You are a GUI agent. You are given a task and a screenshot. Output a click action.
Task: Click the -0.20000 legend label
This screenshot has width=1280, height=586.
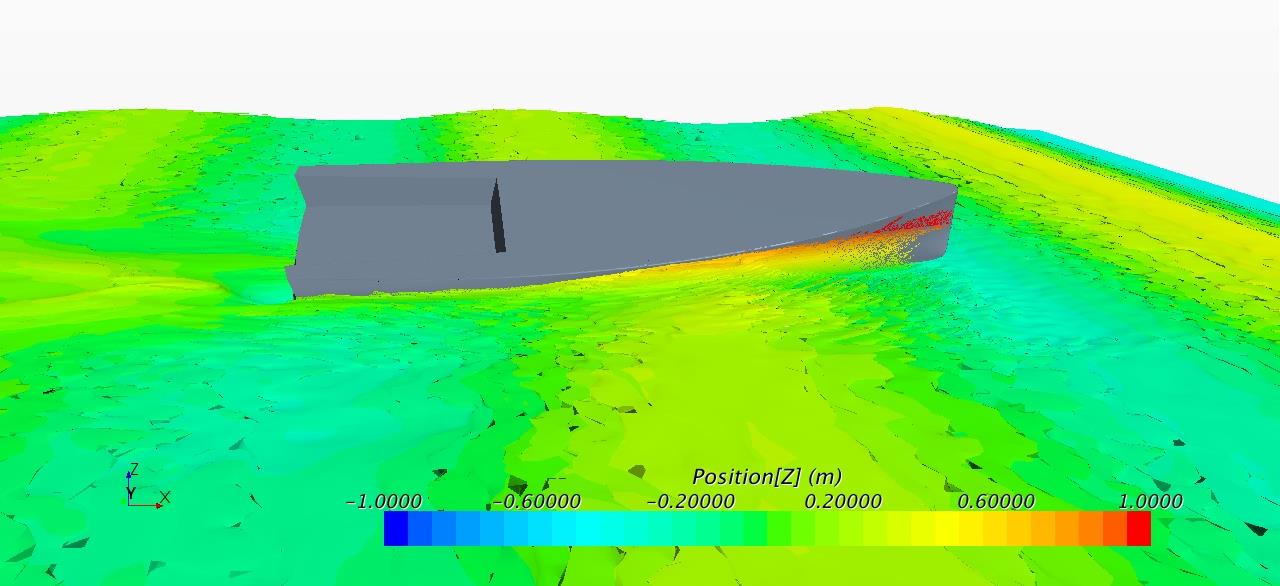690,501
